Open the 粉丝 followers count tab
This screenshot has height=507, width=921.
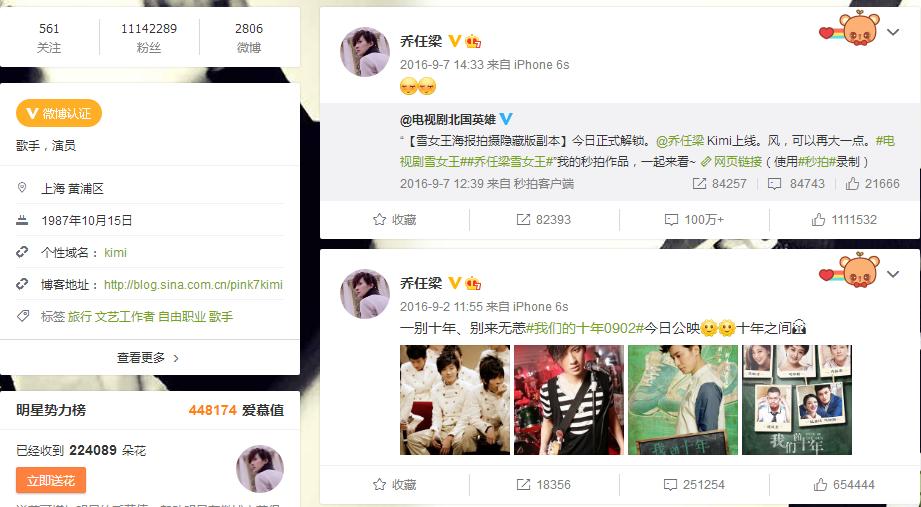point(149,37)
